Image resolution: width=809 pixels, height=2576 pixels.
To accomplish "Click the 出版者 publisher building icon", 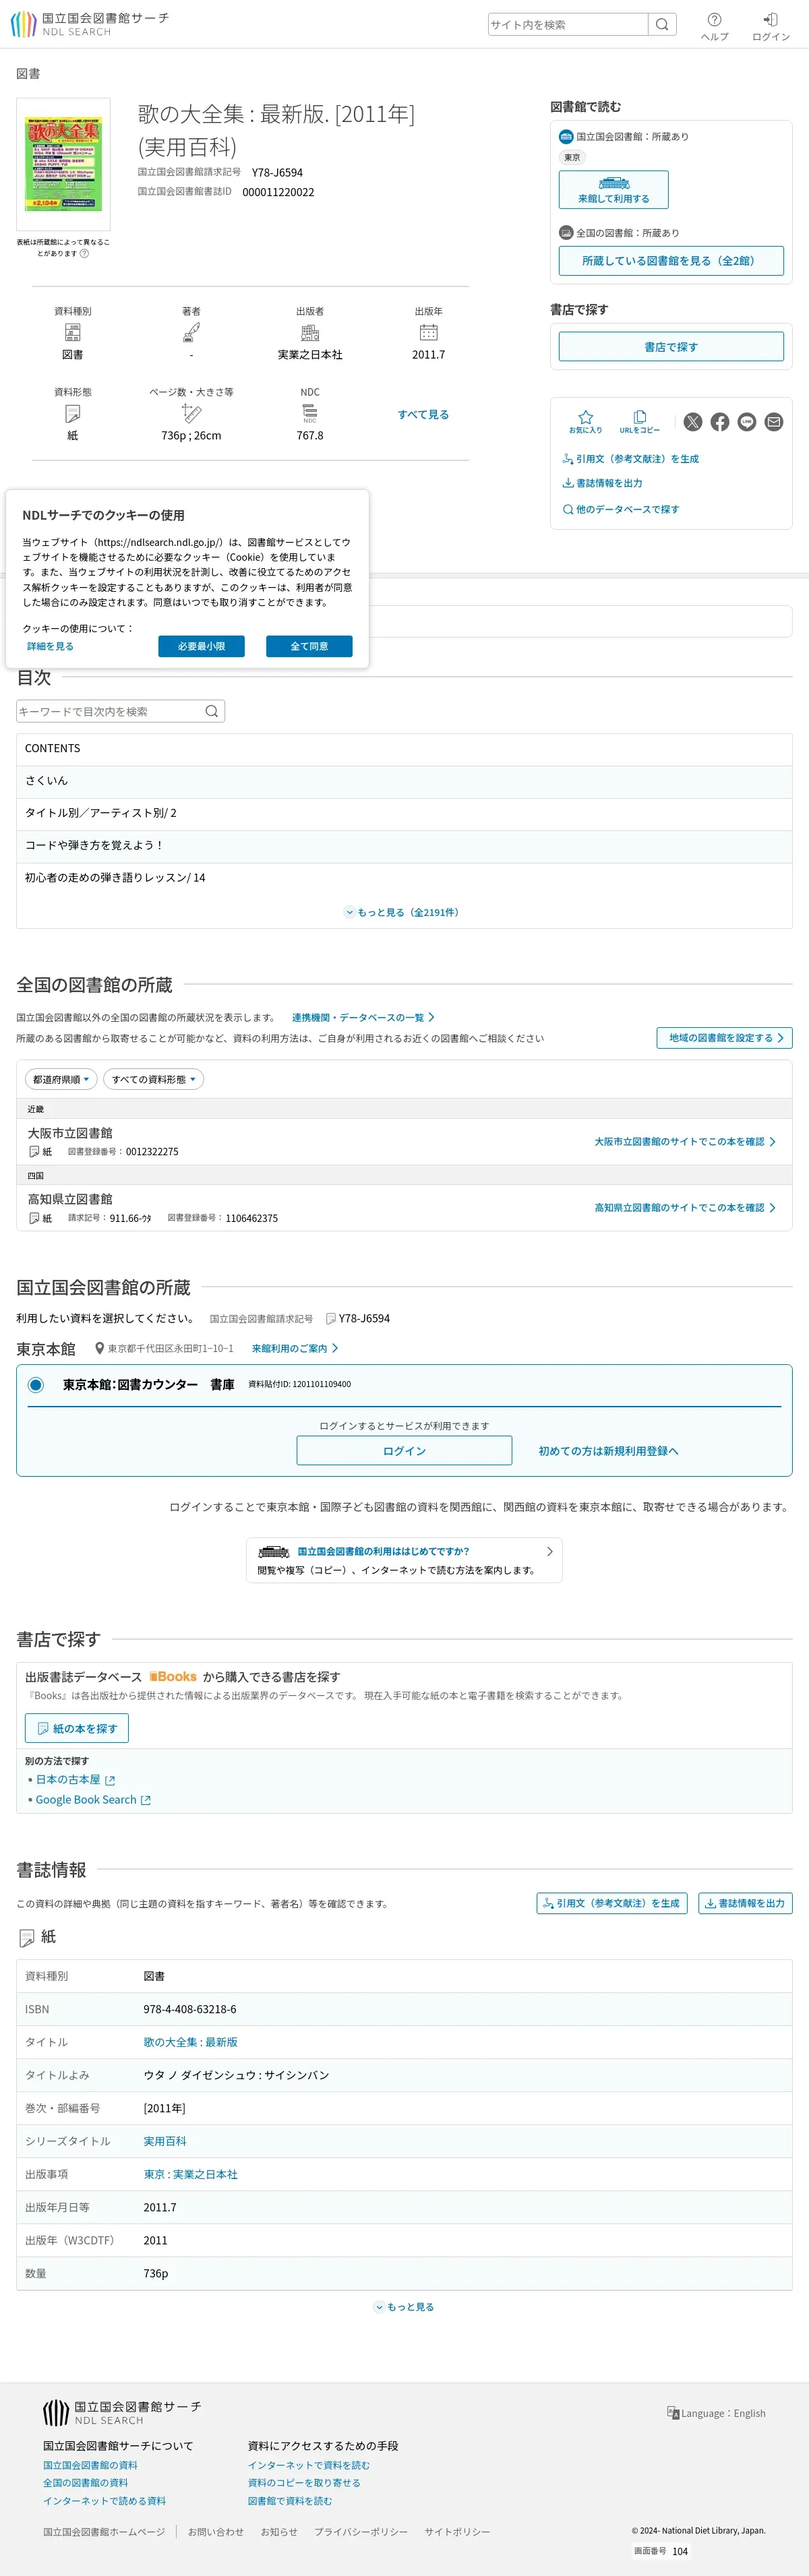I will click(x=310, y=332).
